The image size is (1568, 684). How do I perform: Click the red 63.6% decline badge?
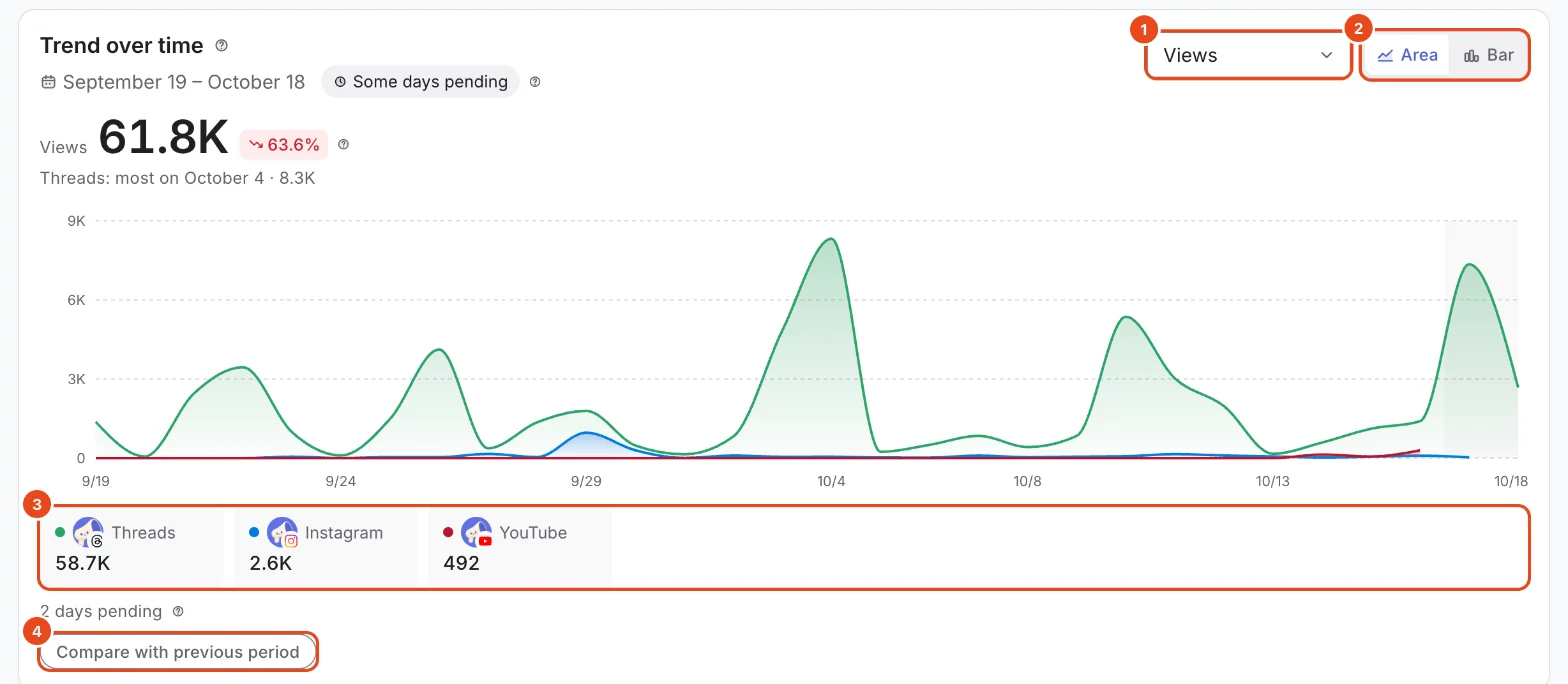coord(284,145)
